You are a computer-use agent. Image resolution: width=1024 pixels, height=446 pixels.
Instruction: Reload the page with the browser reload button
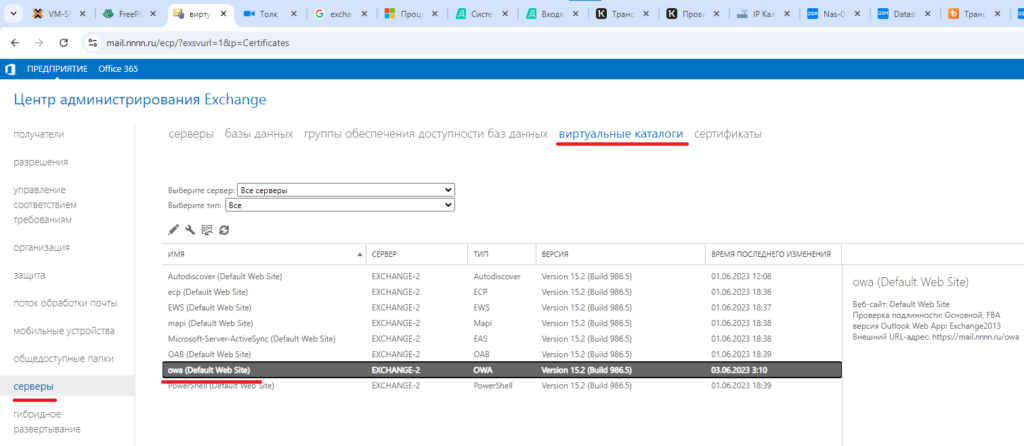(63, 42)
